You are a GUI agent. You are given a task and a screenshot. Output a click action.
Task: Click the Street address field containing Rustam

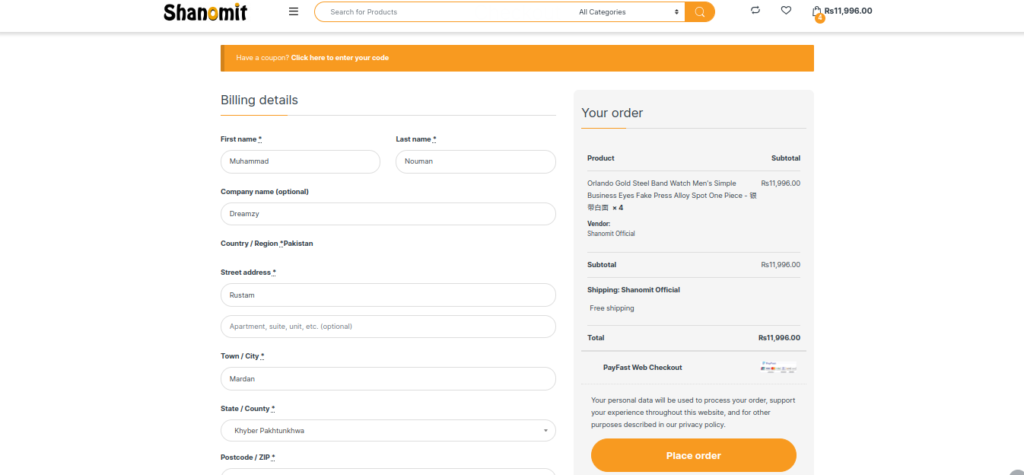point(388,295)
